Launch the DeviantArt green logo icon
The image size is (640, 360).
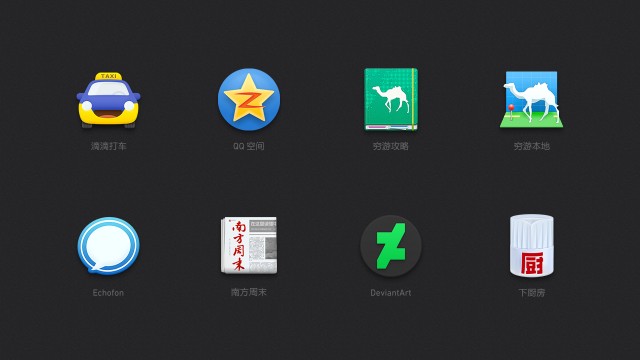coord(391,246)
